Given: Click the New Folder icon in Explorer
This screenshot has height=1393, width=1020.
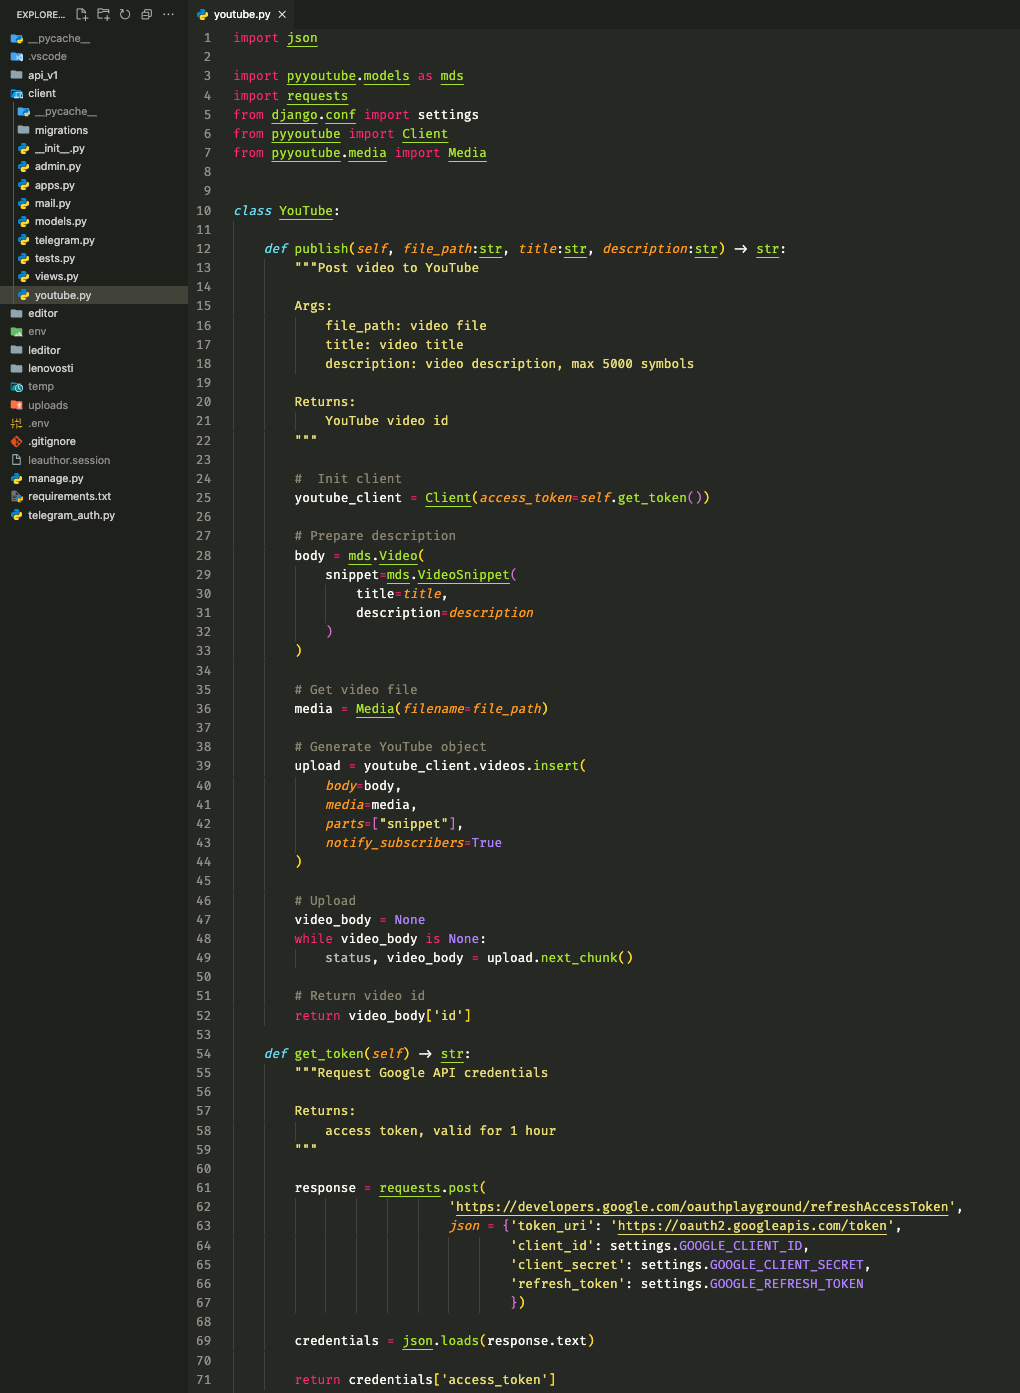Looking at the screenshot, I should (104, 14).
